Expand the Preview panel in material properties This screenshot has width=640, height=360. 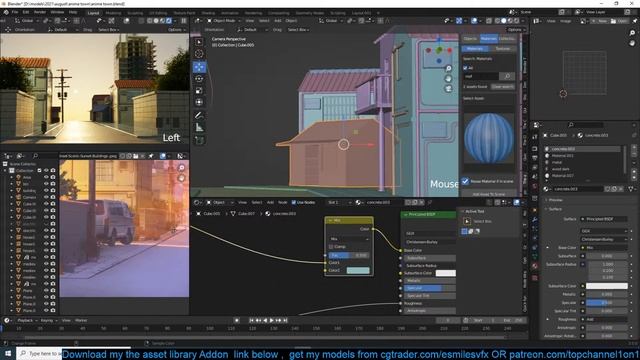click(555, 200)
